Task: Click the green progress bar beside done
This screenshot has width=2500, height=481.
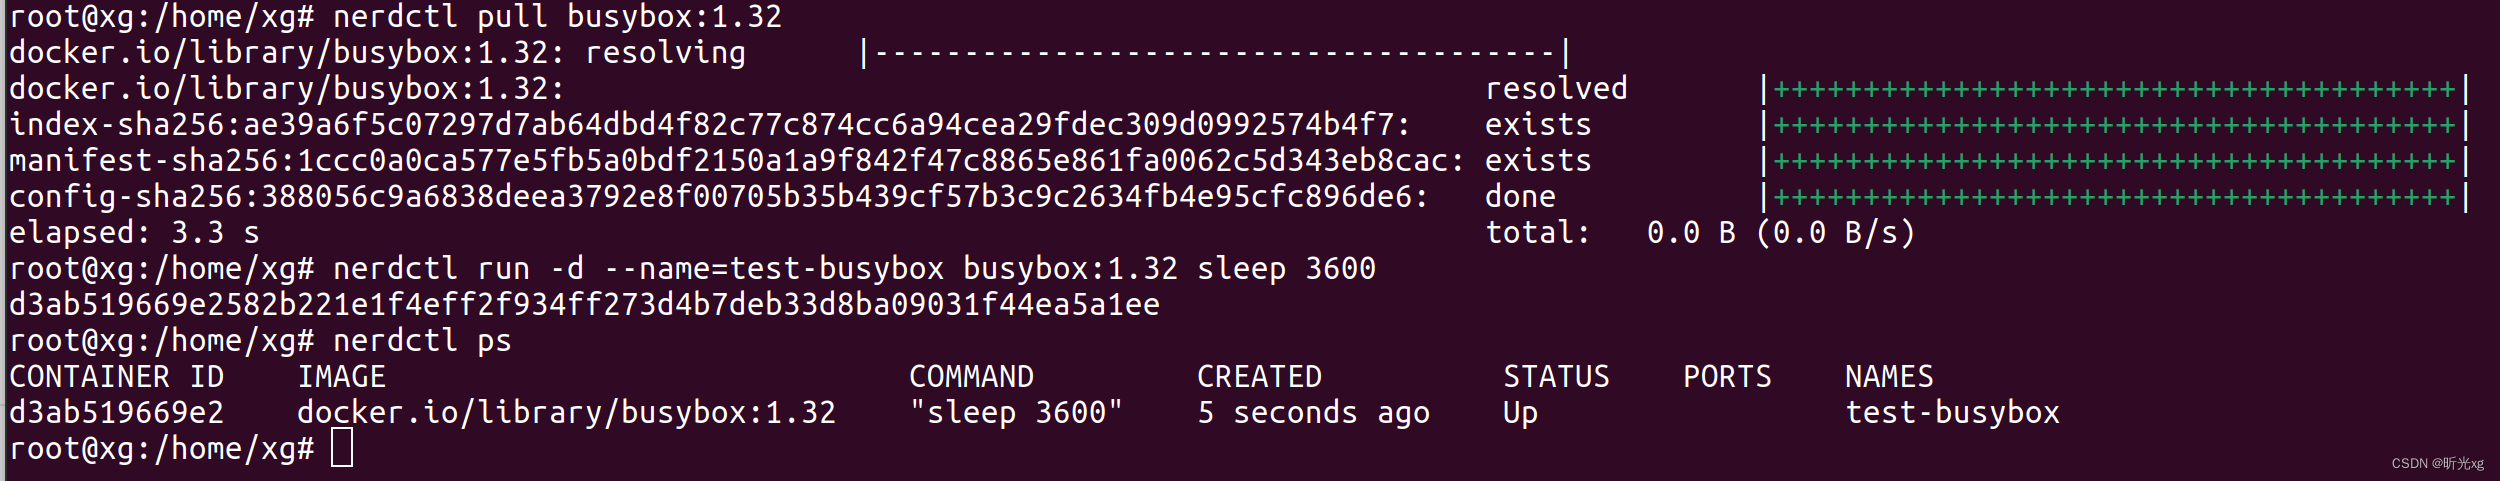Action: coord(2115,197)
